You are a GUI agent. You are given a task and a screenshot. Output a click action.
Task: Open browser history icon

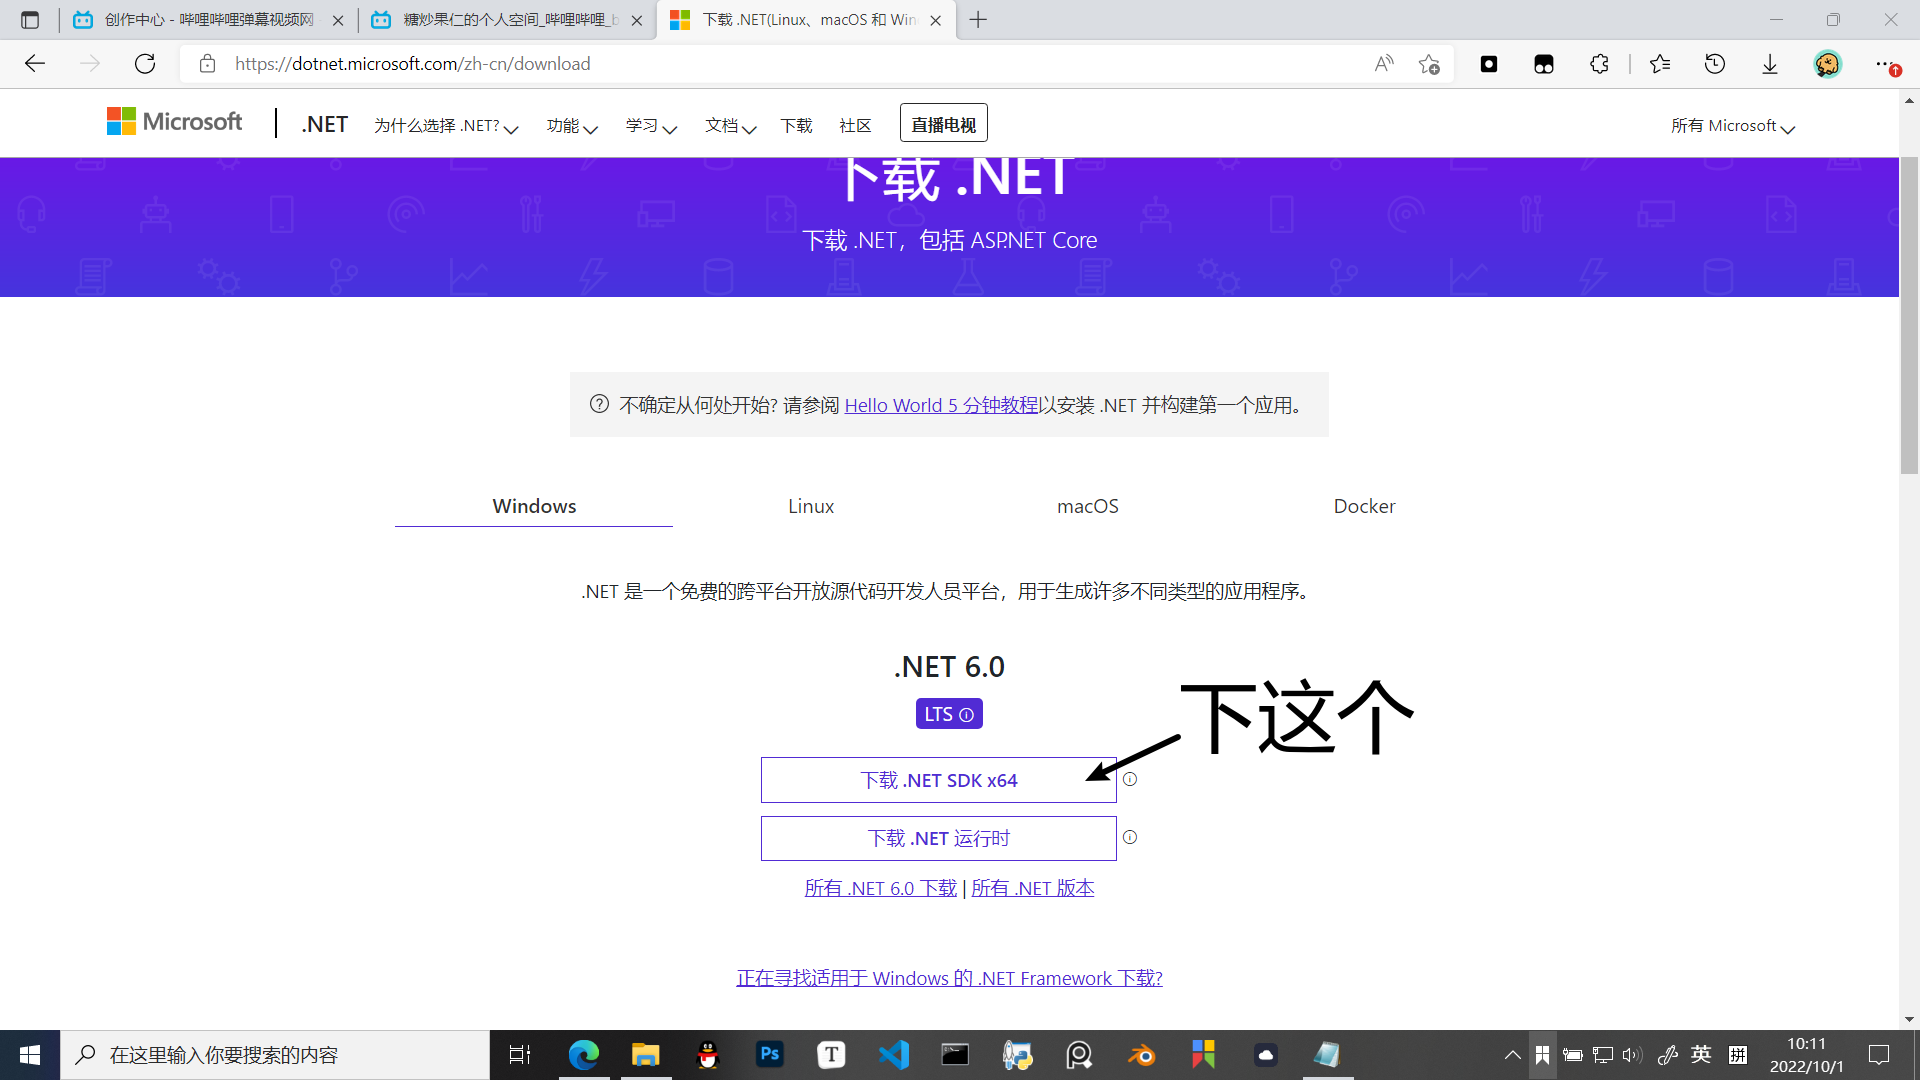click(1715, 64)
